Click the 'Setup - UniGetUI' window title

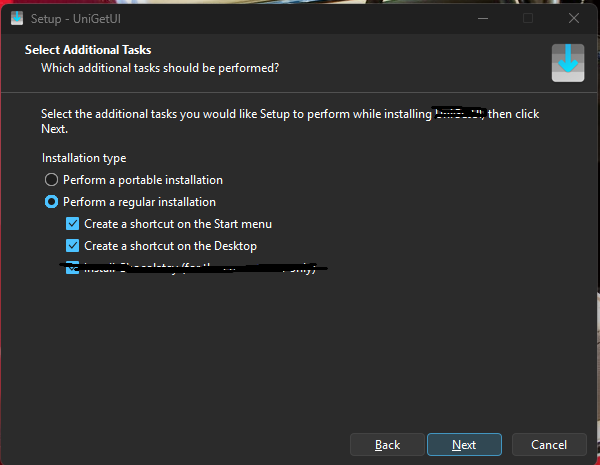point(76,19)
